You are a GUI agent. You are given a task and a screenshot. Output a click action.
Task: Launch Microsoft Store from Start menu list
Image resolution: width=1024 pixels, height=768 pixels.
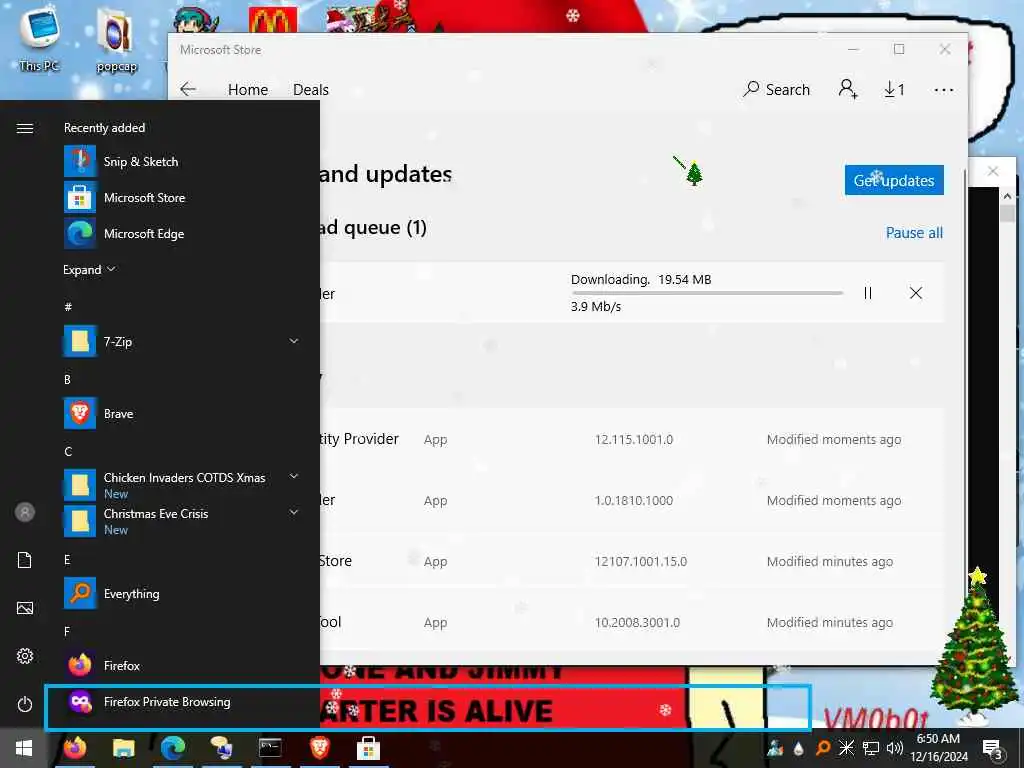(183, 197)
